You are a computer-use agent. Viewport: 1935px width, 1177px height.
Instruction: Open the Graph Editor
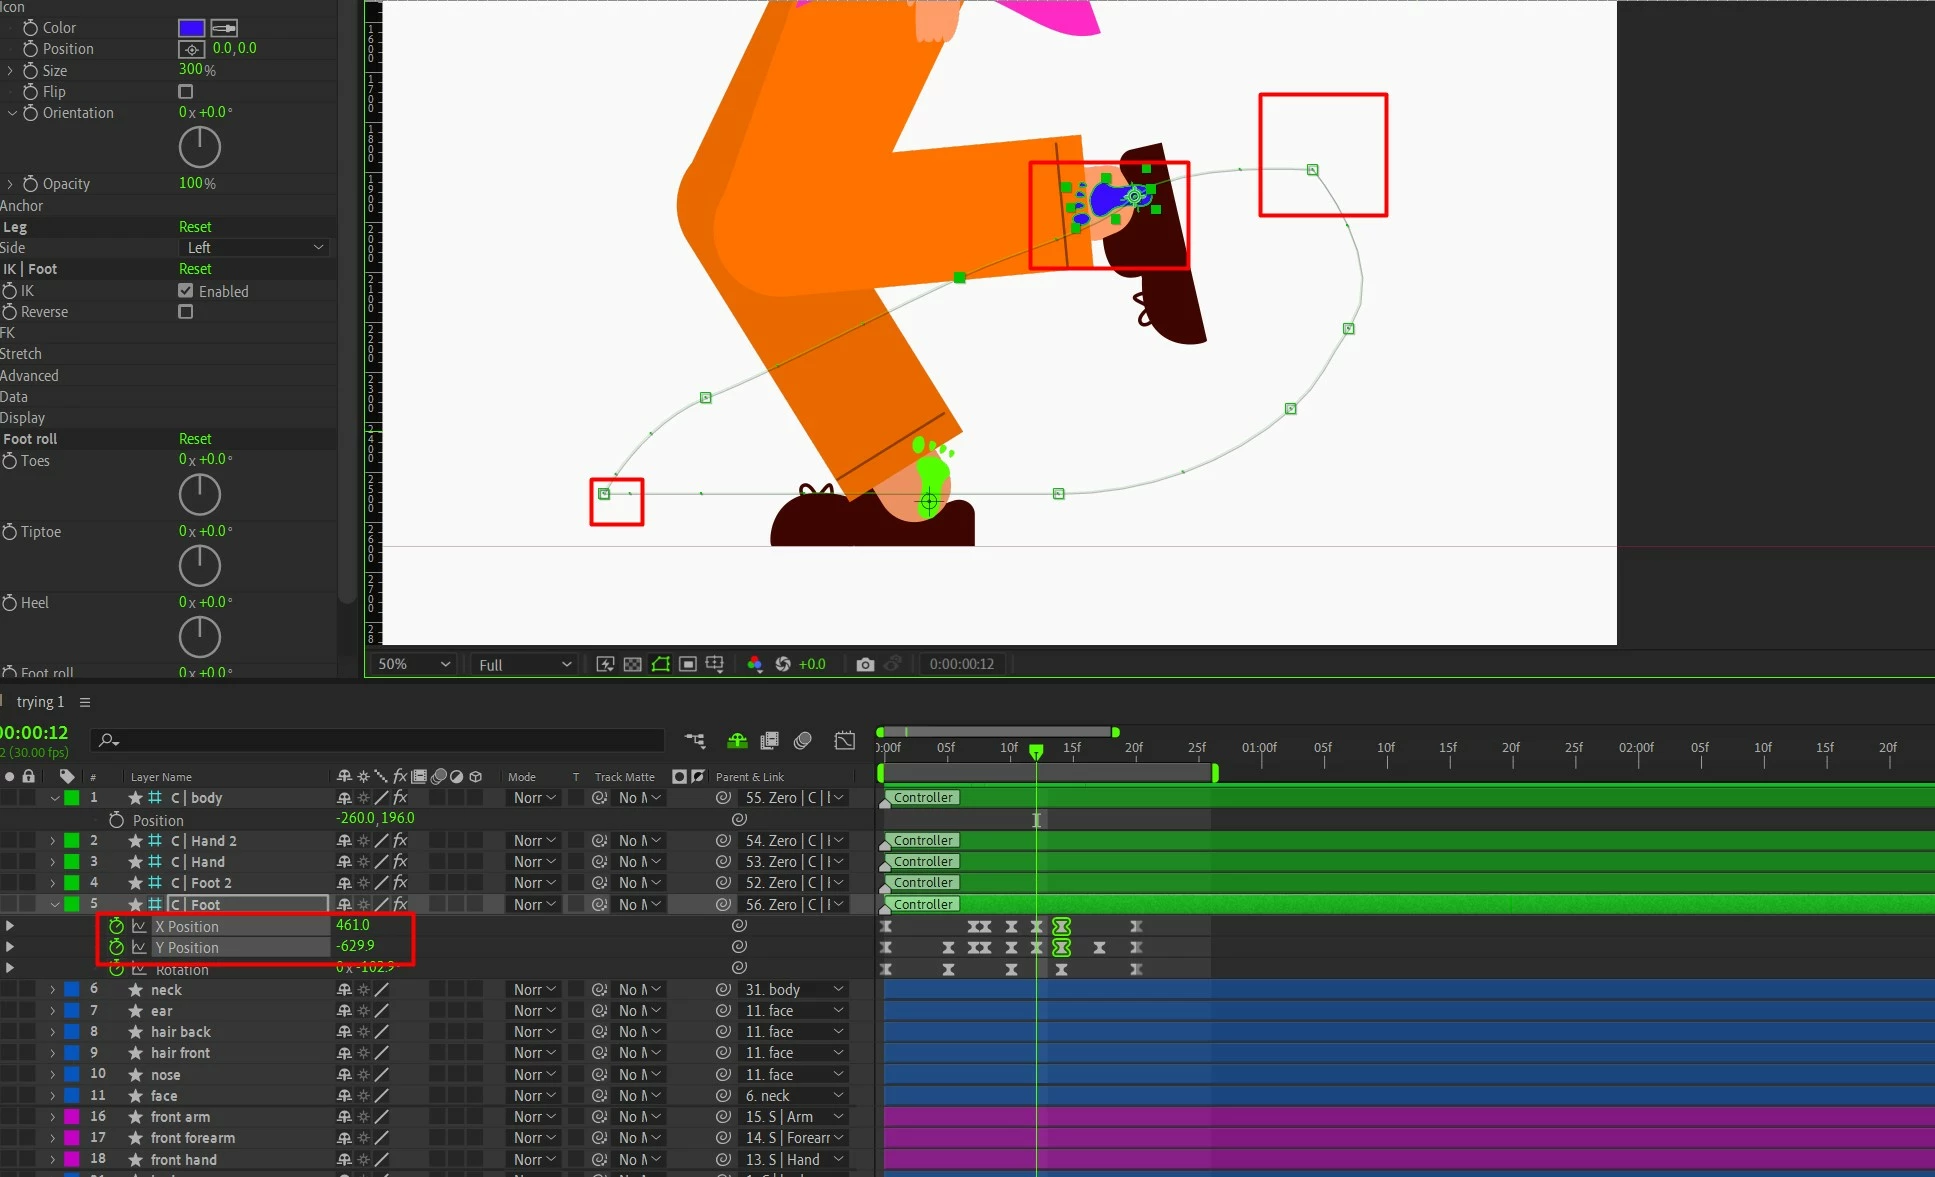pos(844,741)
